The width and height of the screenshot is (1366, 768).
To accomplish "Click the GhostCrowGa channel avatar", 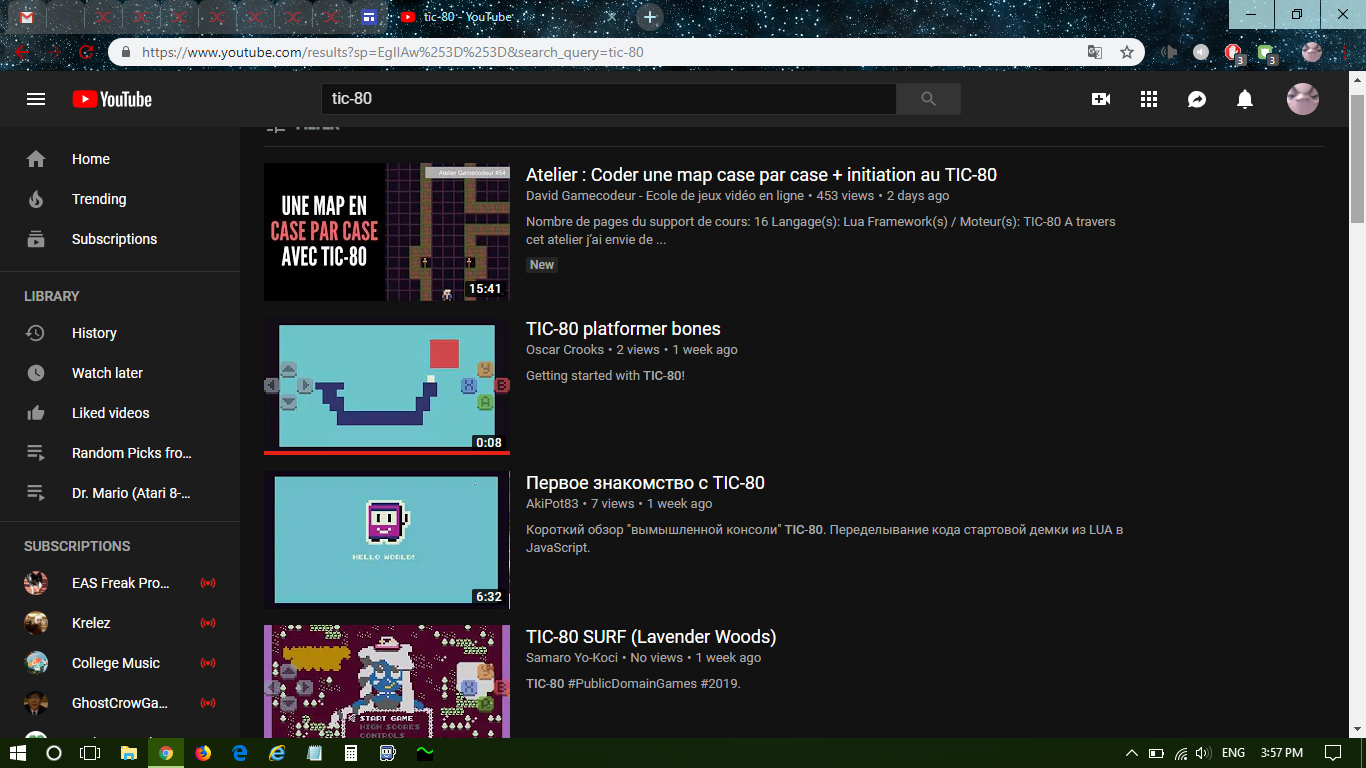I will 36,703.
